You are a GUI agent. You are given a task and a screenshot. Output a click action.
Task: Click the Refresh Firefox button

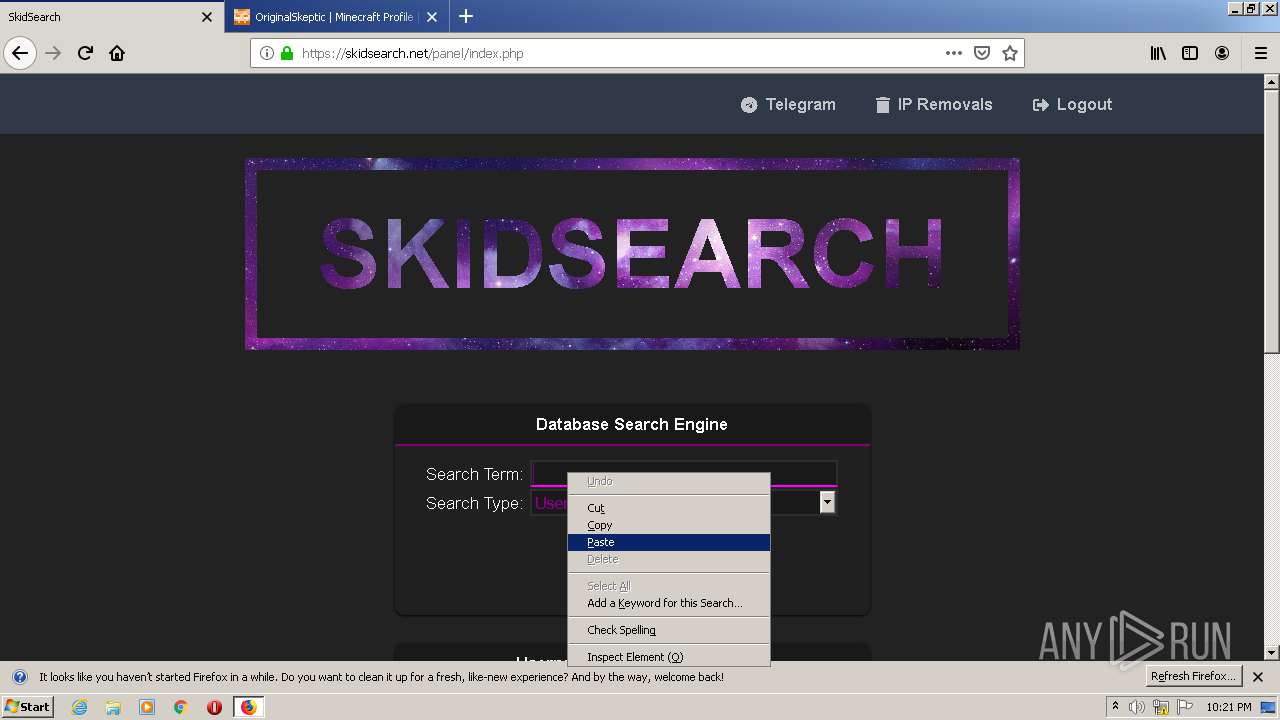coord(1194,676)
